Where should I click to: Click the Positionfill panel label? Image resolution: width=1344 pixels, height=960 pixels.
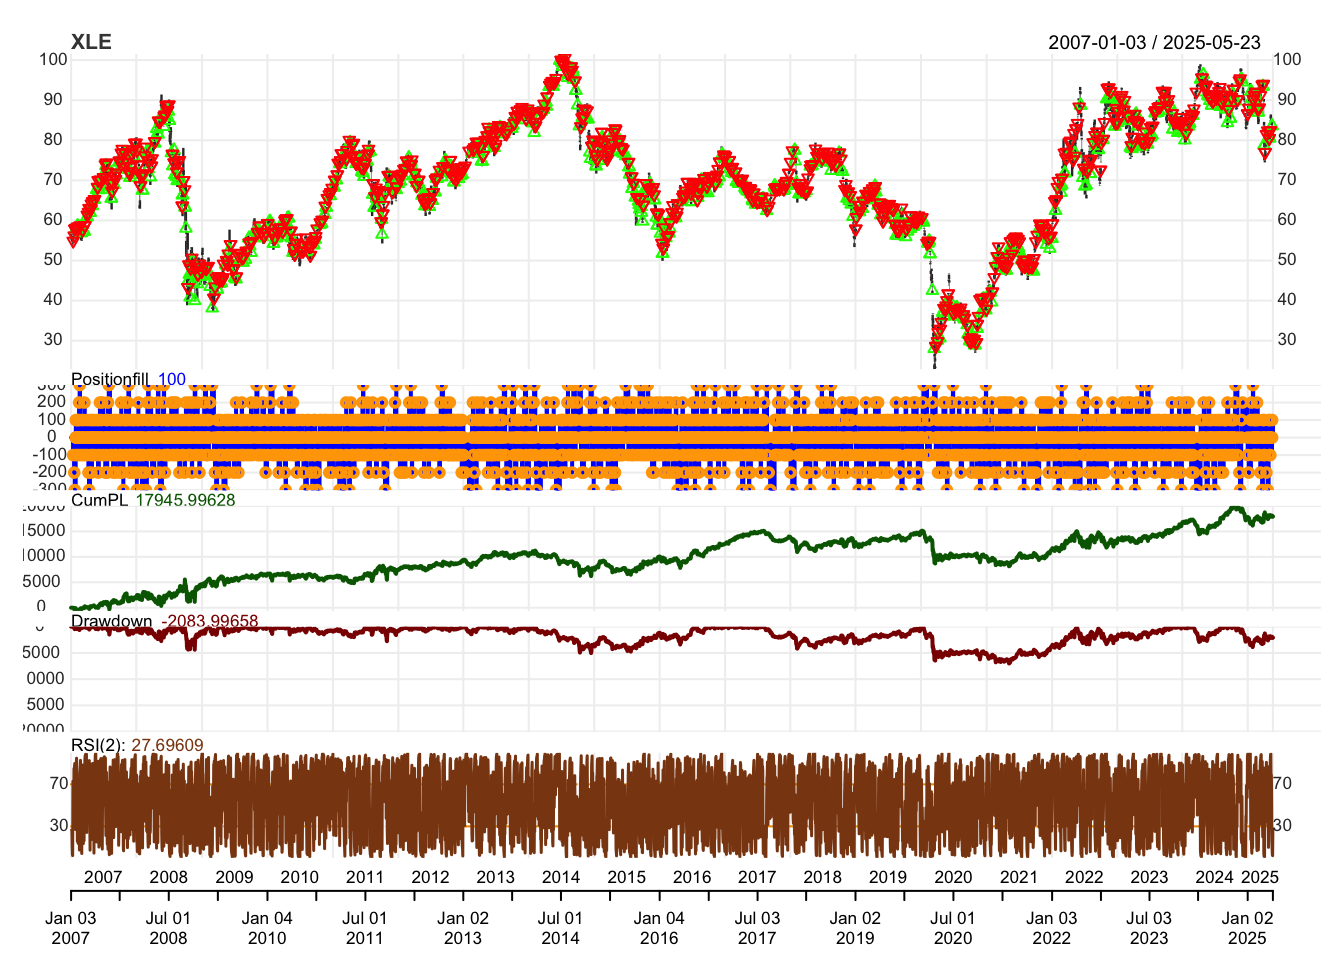coord(110,379)
